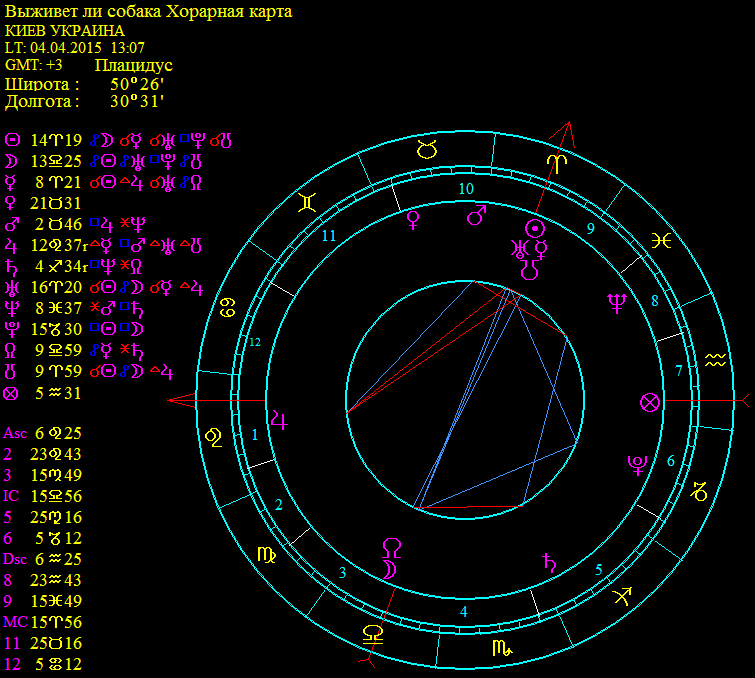
Task: Select the location text 'КИЕВ УКРАИНА'
Action: point(65,31)
